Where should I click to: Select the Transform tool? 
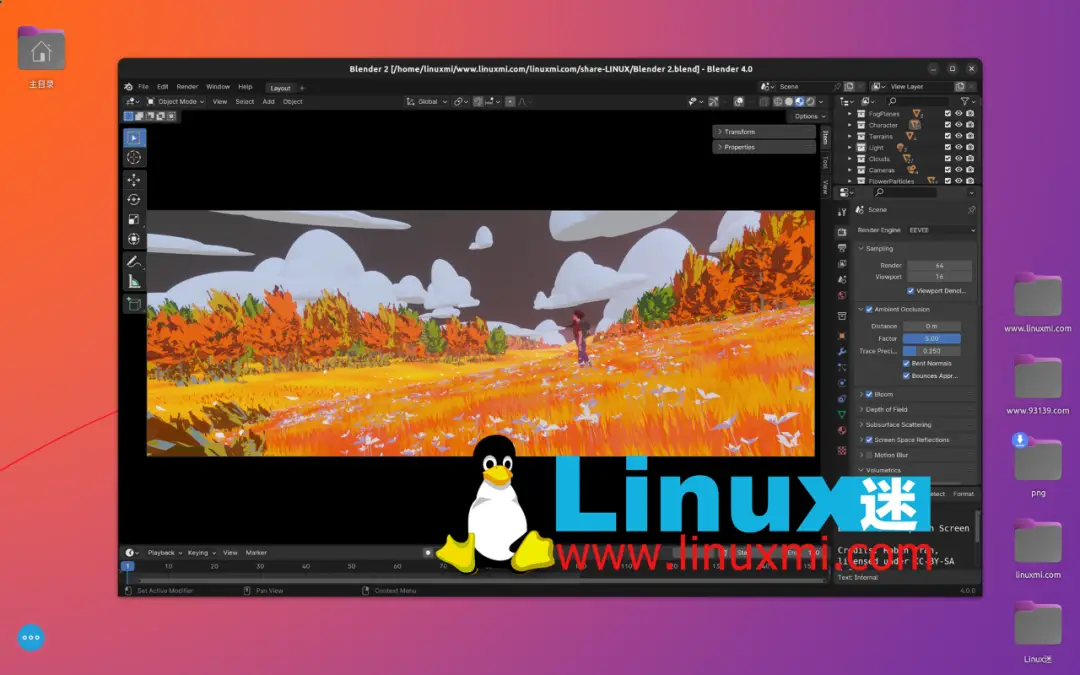pyautogui.click(x=134, y=239)
